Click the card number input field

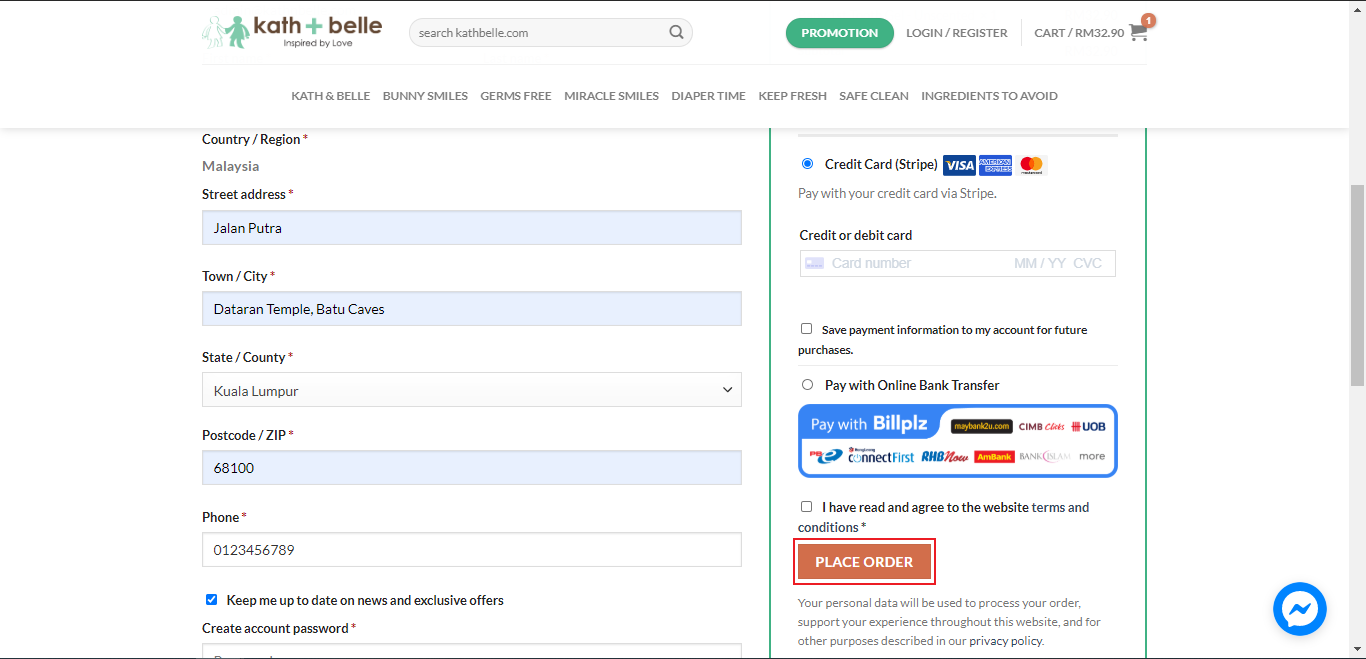click(x=915, y=264)
